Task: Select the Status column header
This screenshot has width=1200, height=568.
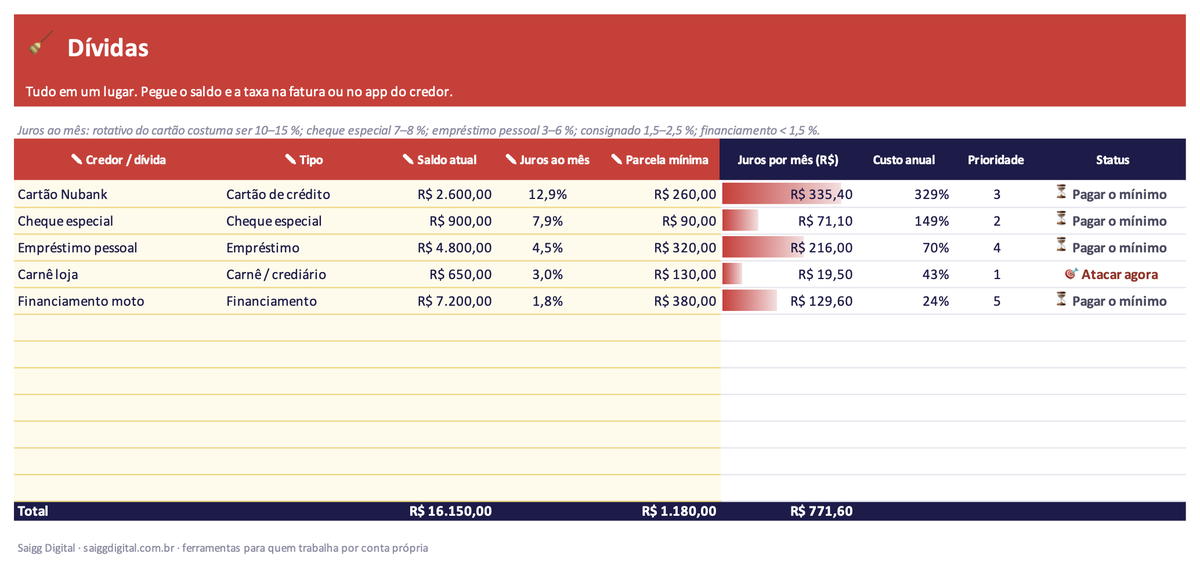Action: 1113,160
